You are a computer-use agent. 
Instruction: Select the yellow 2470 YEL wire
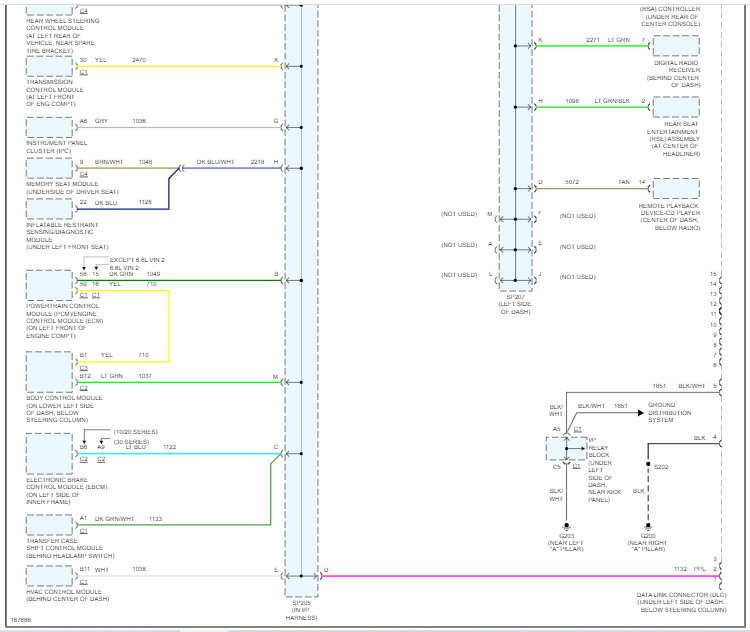tap(179, 67)
